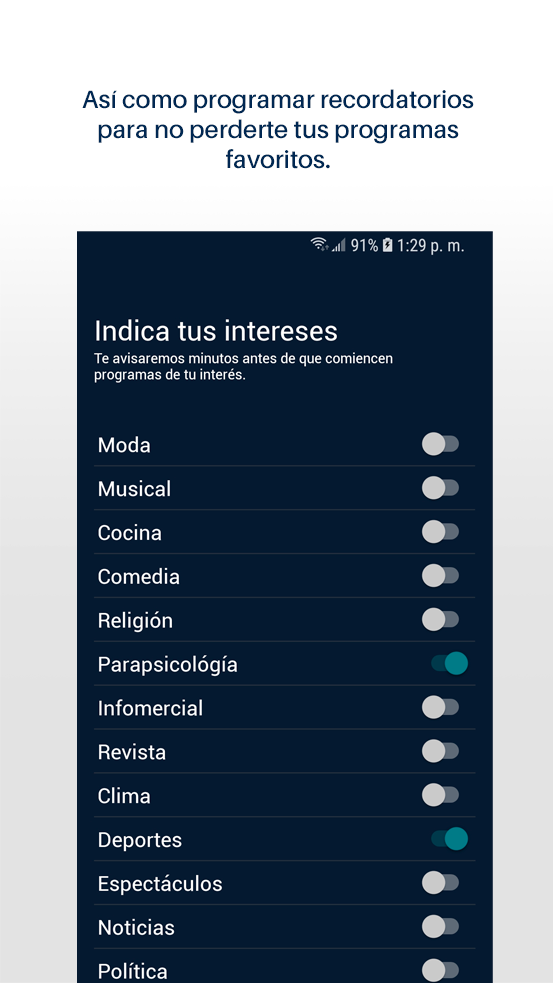Screen dimensions: 553x983
Task: Enable the Infomercial switch
Action: click(440, 708)
